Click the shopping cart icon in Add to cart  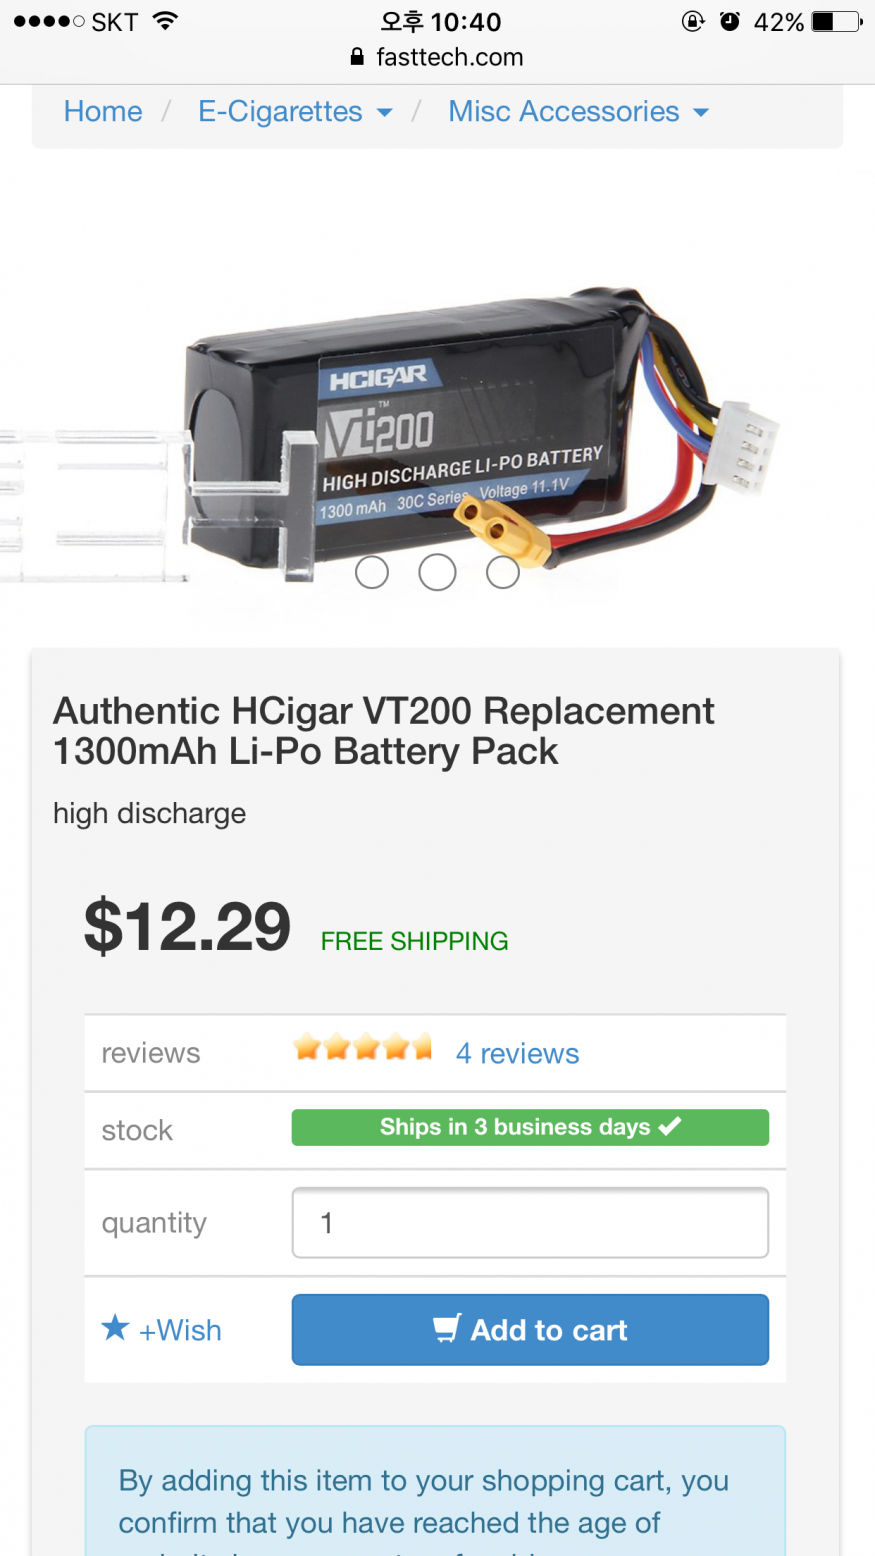(x=447, y=1328)
